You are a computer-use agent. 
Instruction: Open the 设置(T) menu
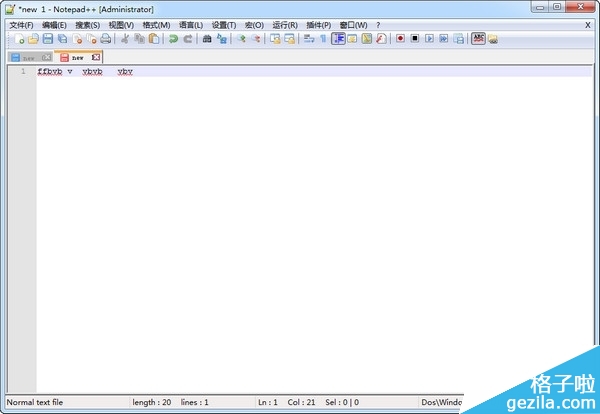pos(224,24)
